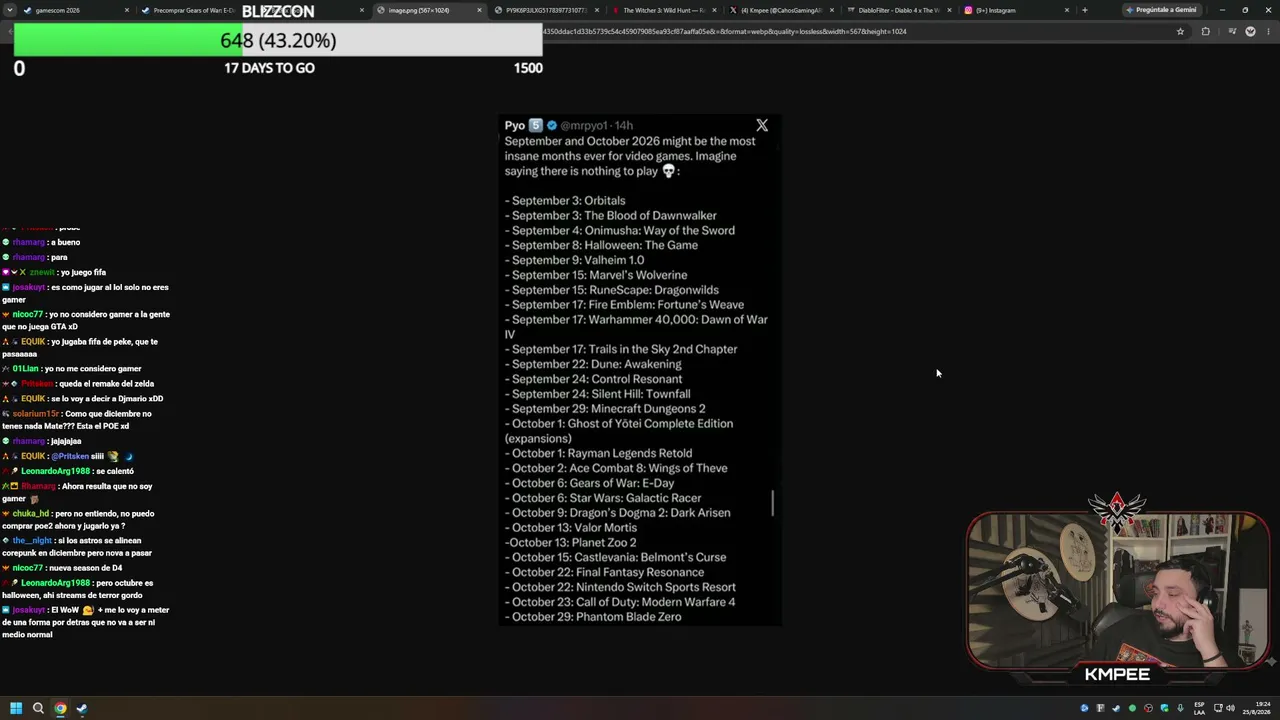Click chat username the__night
The width and height of the screenshot is (1280, 720).
coord(32,541)
